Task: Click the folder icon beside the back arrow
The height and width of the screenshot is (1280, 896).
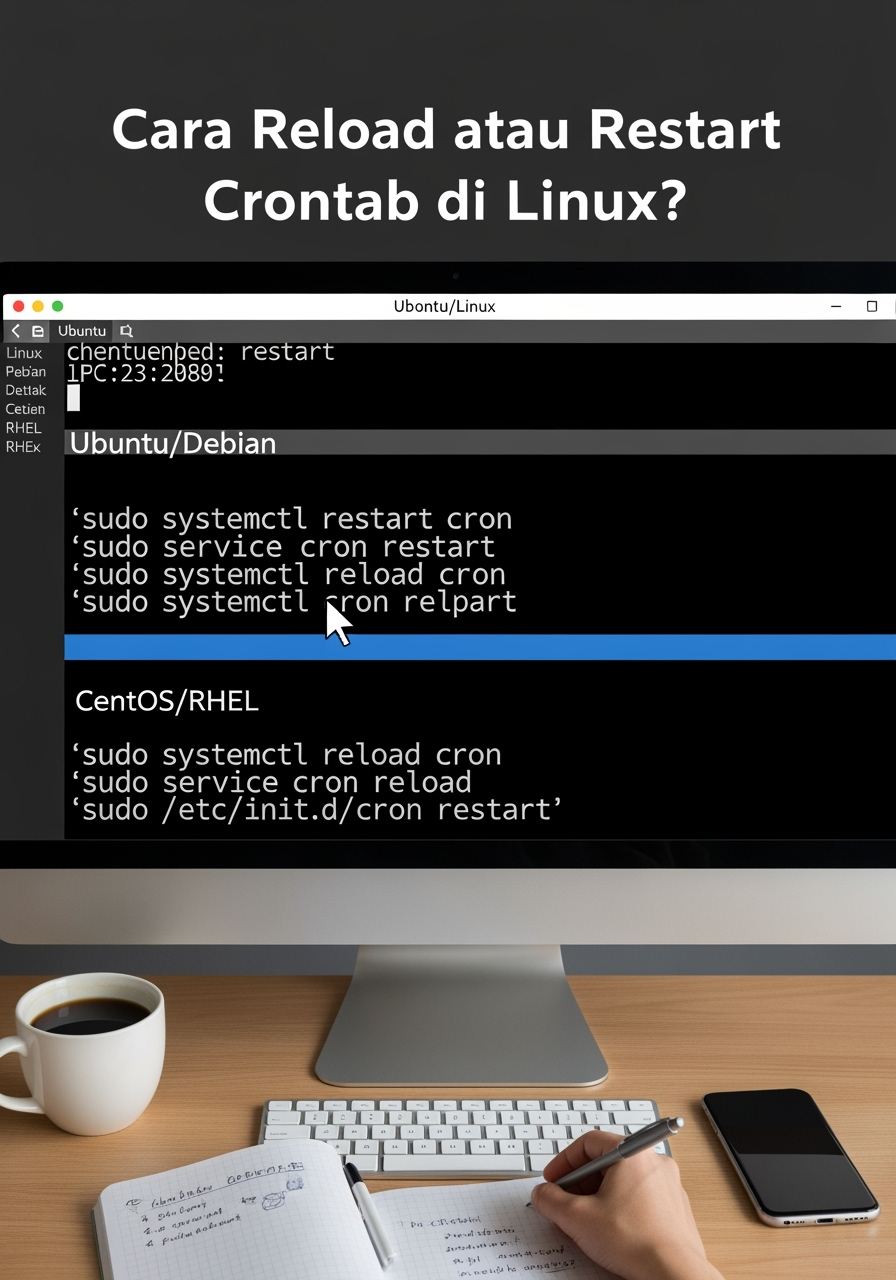Action: coord(37,331)
